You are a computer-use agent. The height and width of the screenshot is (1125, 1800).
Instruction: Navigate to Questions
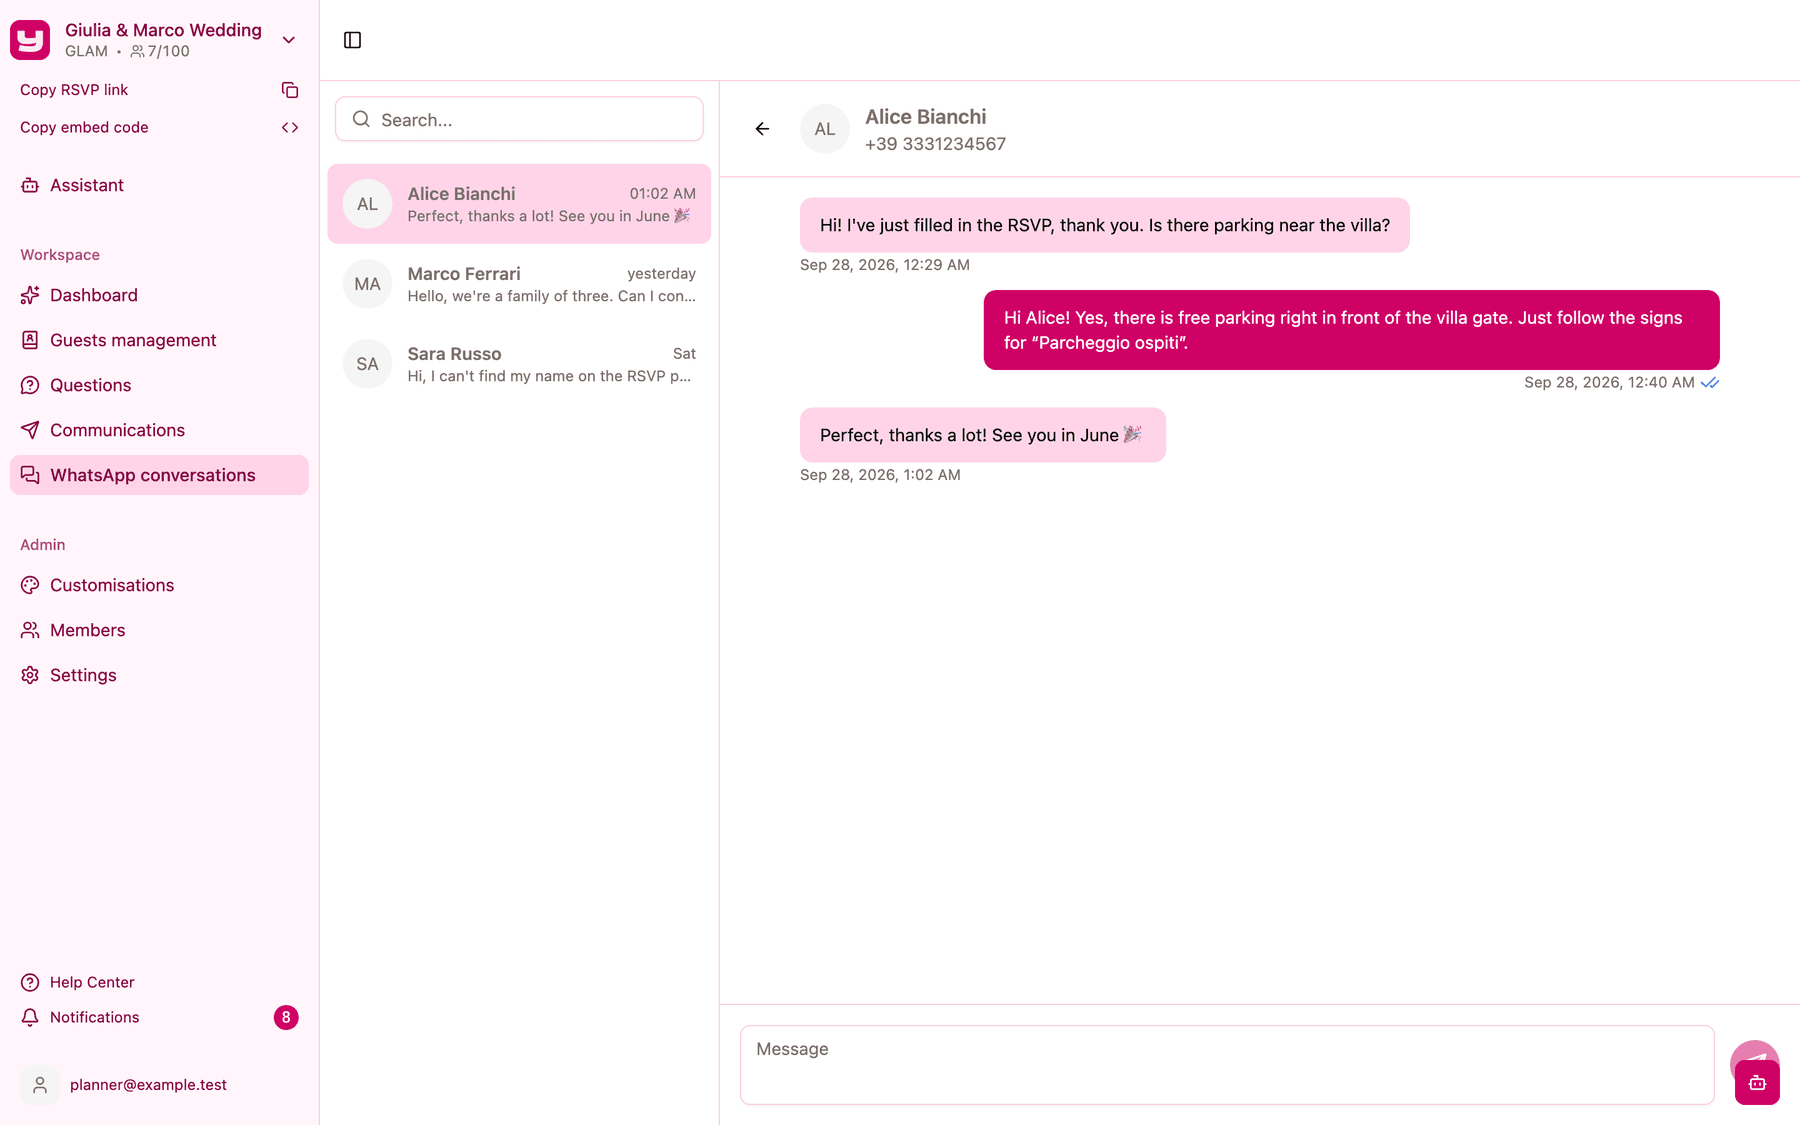click(x=160, y=385)
